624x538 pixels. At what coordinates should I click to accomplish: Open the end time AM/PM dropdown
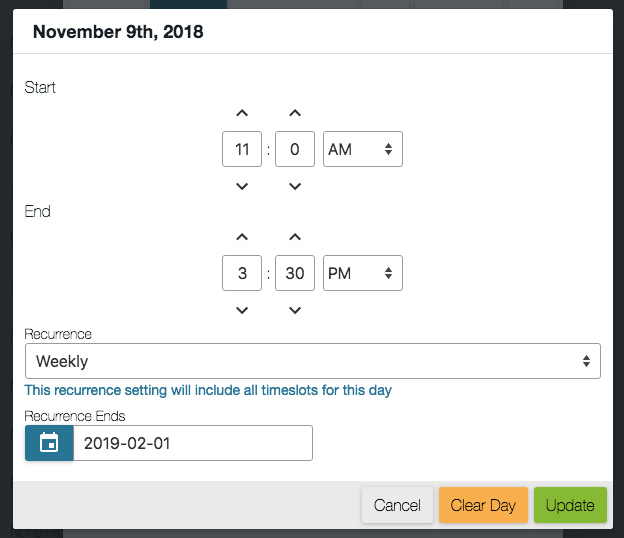click(363, 274)
